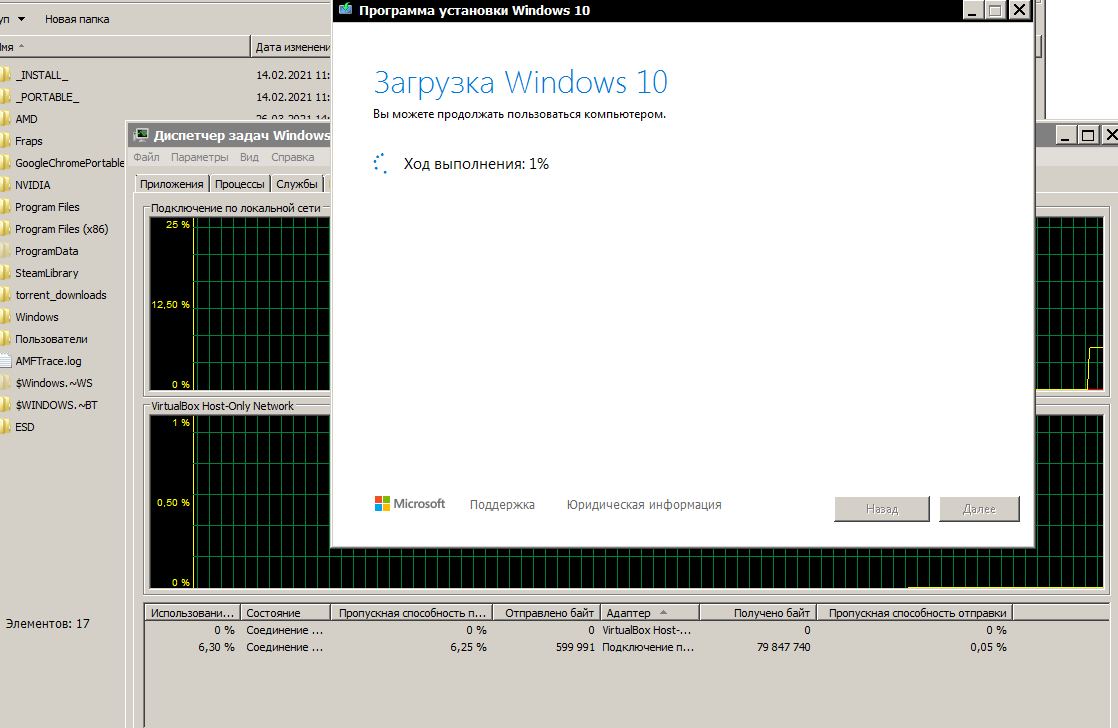Sort Explorer list by the Имя column

click(x=125, y=47)
